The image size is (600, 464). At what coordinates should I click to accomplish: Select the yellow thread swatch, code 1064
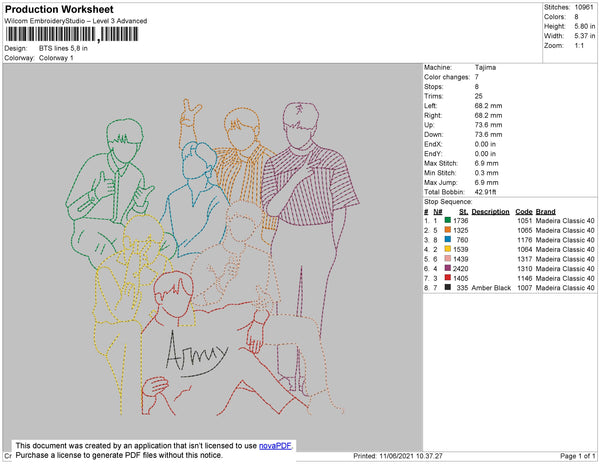point(448,249)
